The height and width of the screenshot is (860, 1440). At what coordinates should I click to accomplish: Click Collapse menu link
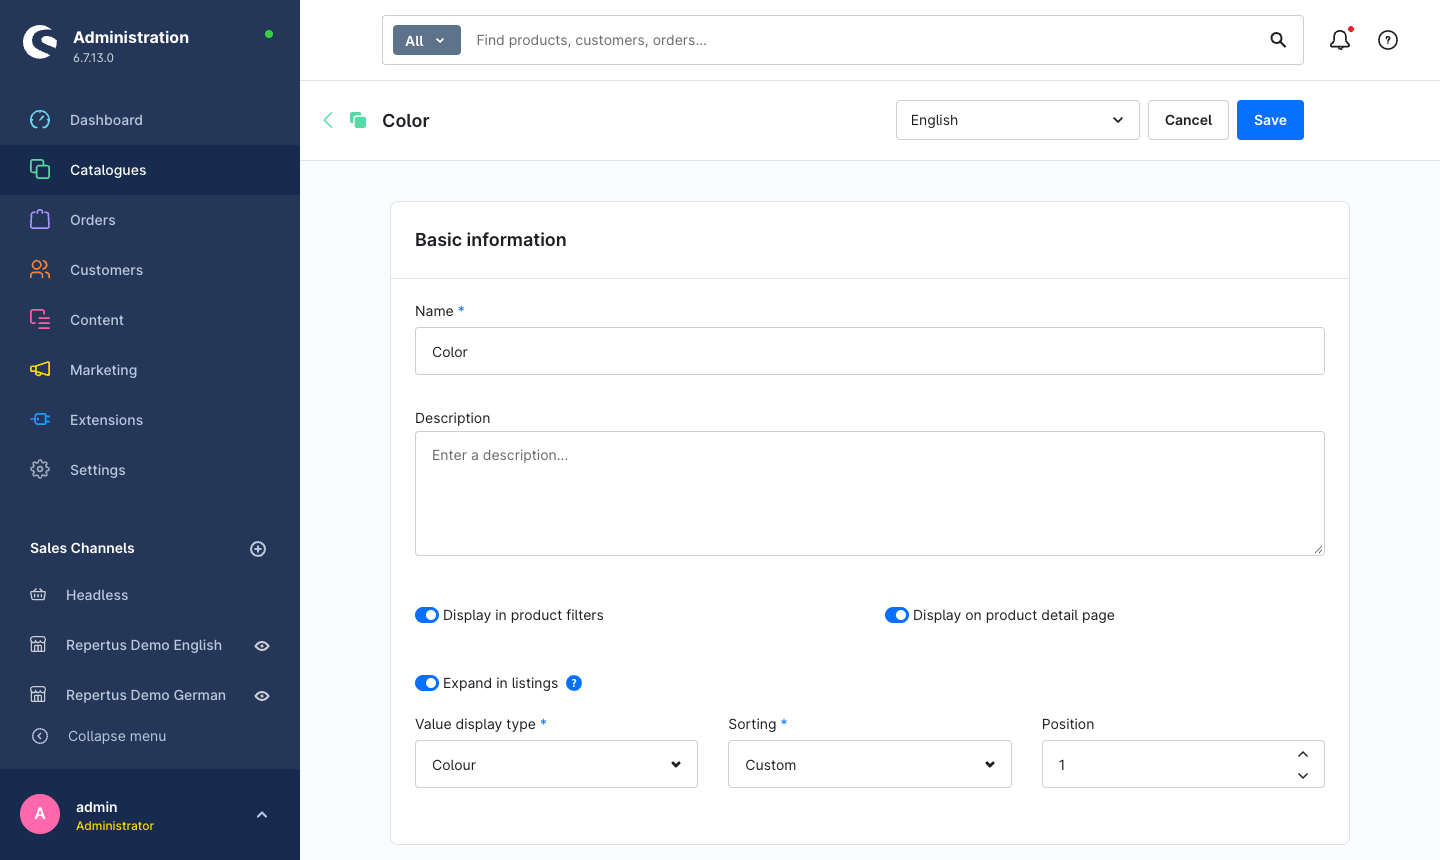point(117,736)
